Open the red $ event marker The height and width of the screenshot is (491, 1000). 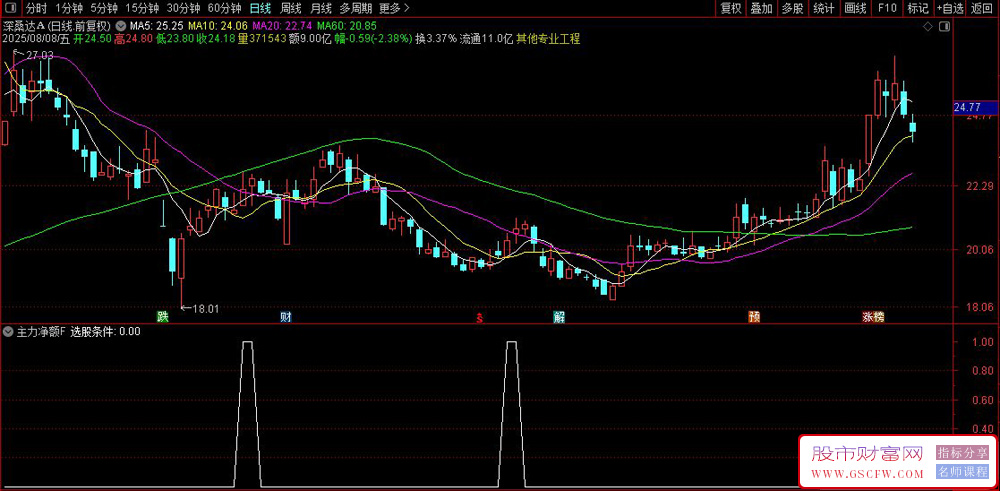(x=480, y=317)
